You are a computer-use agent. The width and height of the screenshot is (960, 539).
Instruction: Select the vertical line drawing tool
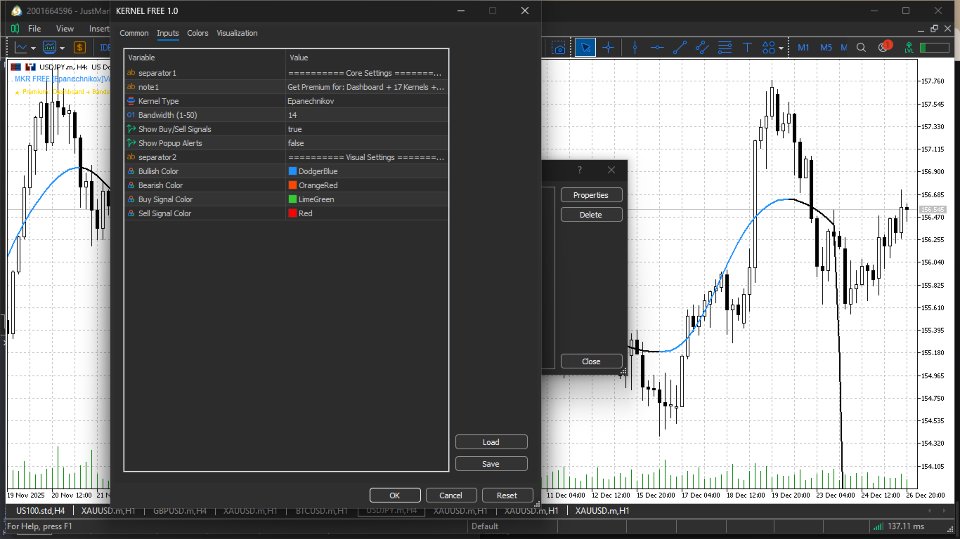coord(635,48)
